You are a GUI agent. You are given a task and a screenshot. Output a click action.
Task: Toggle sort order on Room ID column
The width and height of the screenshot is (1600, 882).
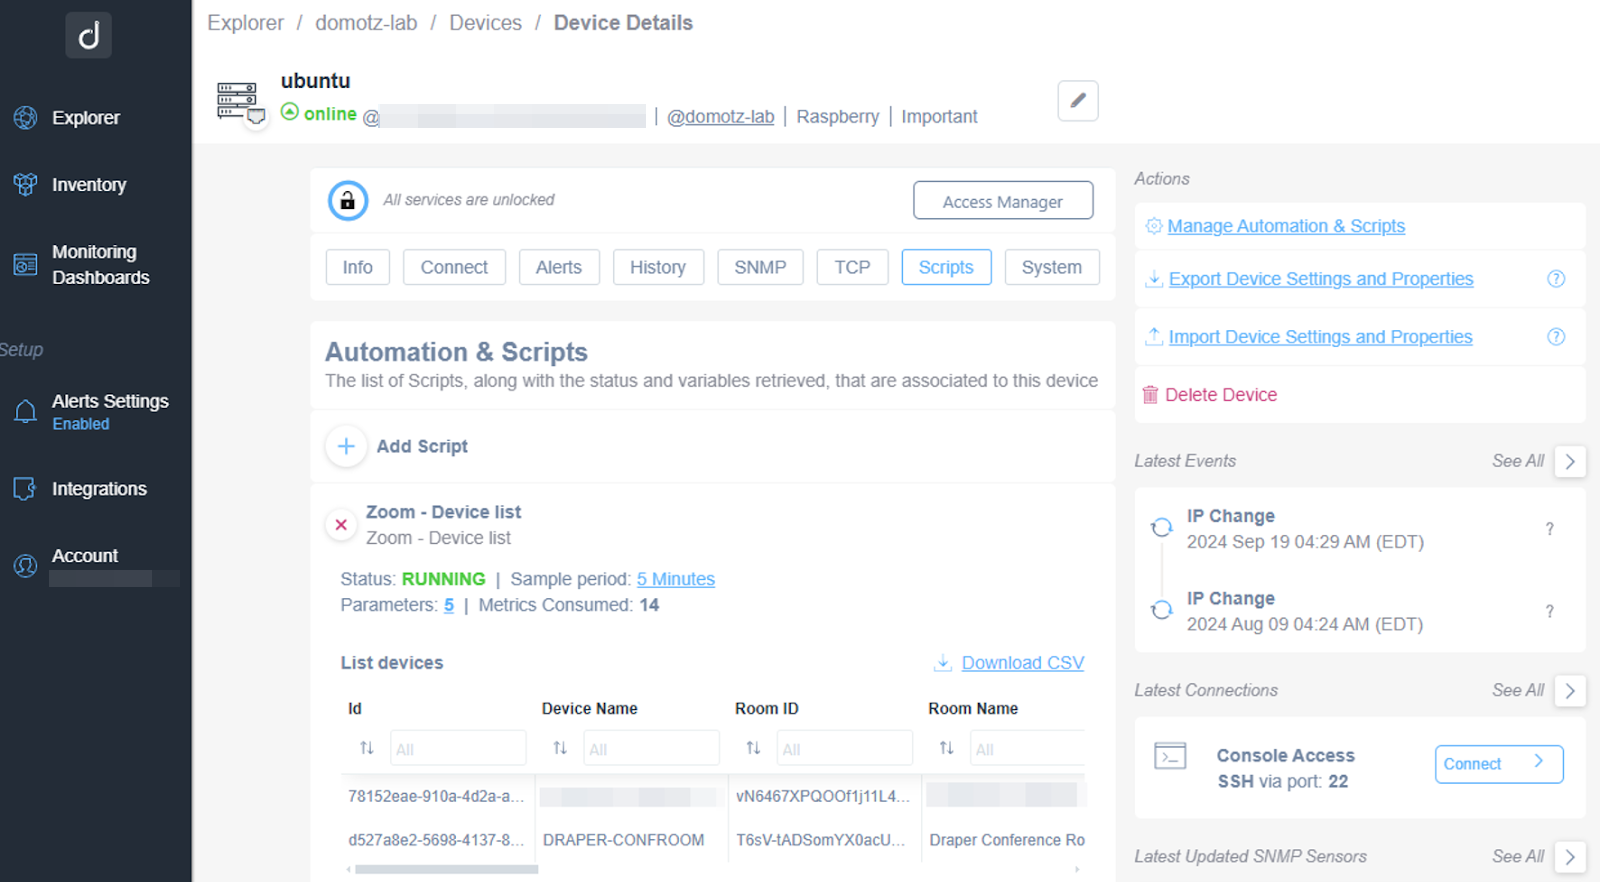753,748
